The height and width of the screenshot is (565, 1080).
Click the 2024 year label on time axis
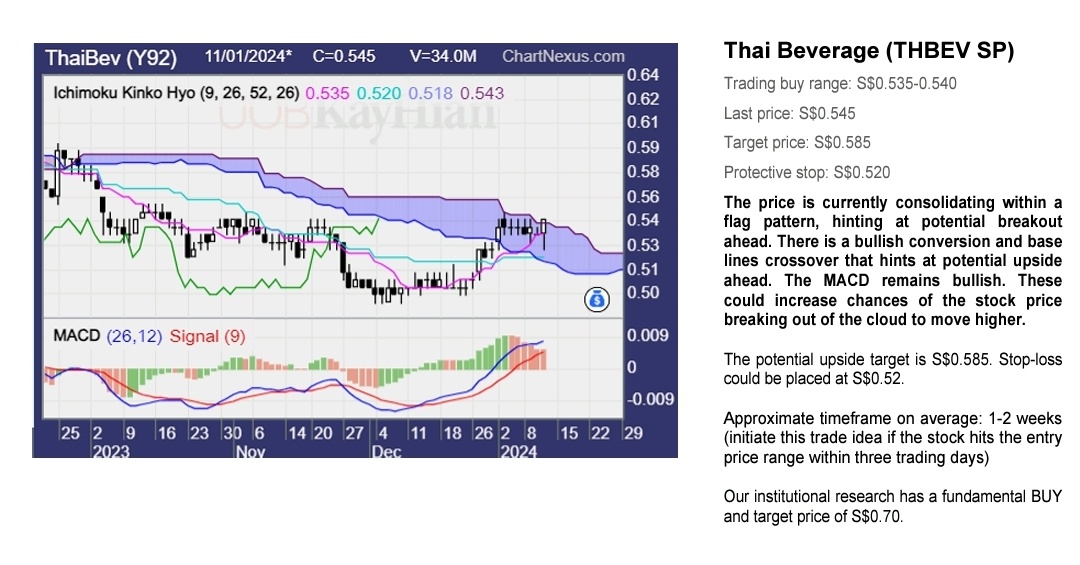[518, 451]
